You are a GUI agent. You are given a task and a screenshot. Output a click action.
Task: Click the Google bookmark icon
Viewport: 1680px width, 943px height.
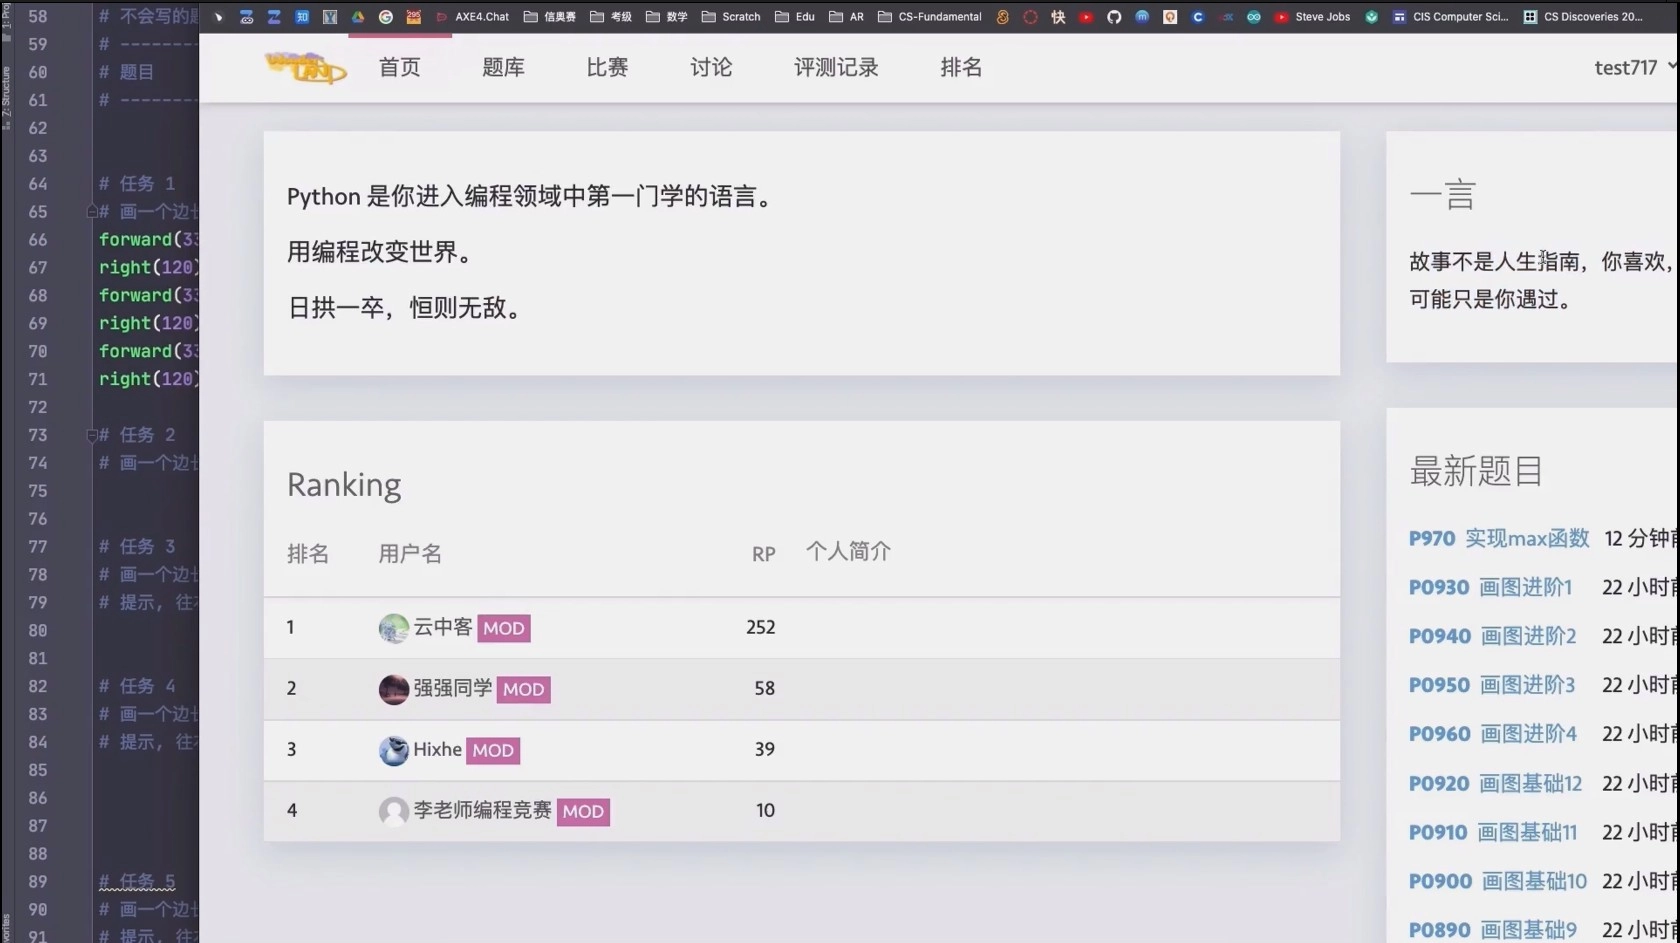coord(385,17)
